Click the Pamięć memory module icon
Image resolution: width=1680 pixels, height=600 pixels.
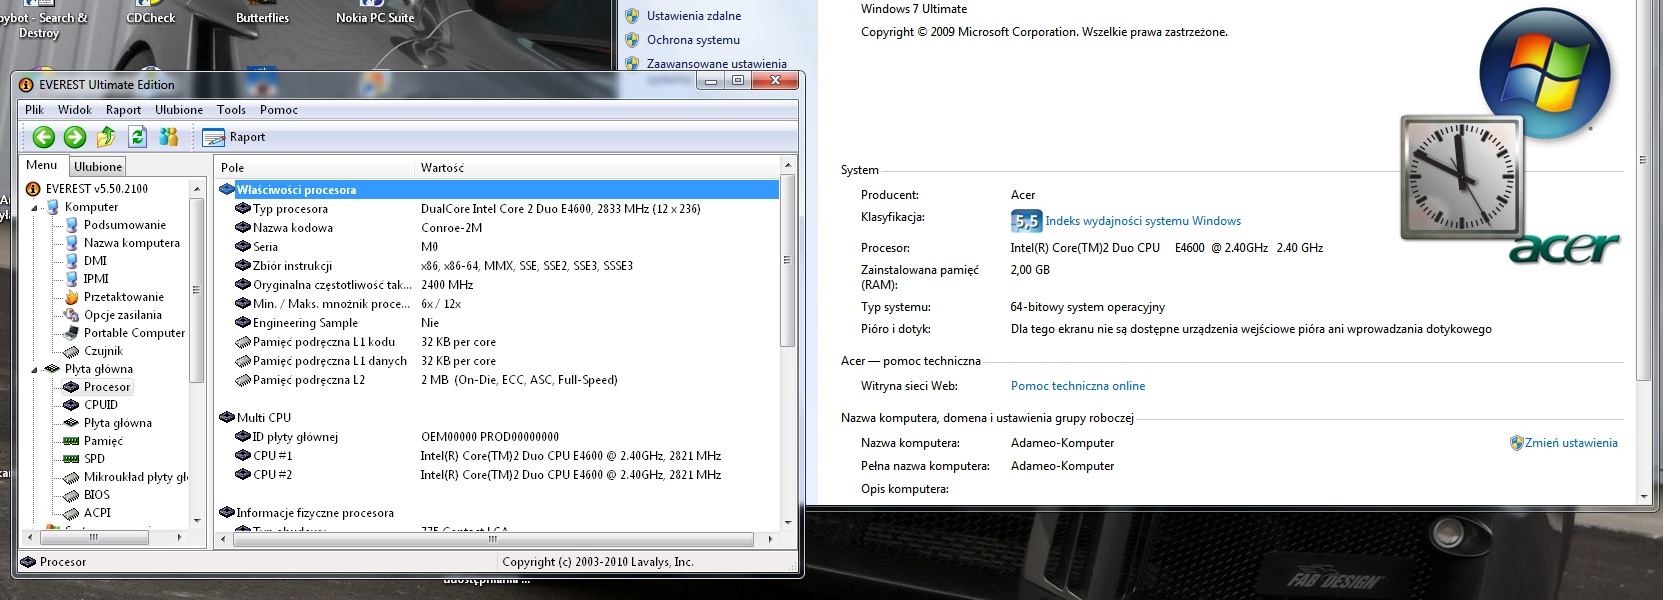[71, 441]
